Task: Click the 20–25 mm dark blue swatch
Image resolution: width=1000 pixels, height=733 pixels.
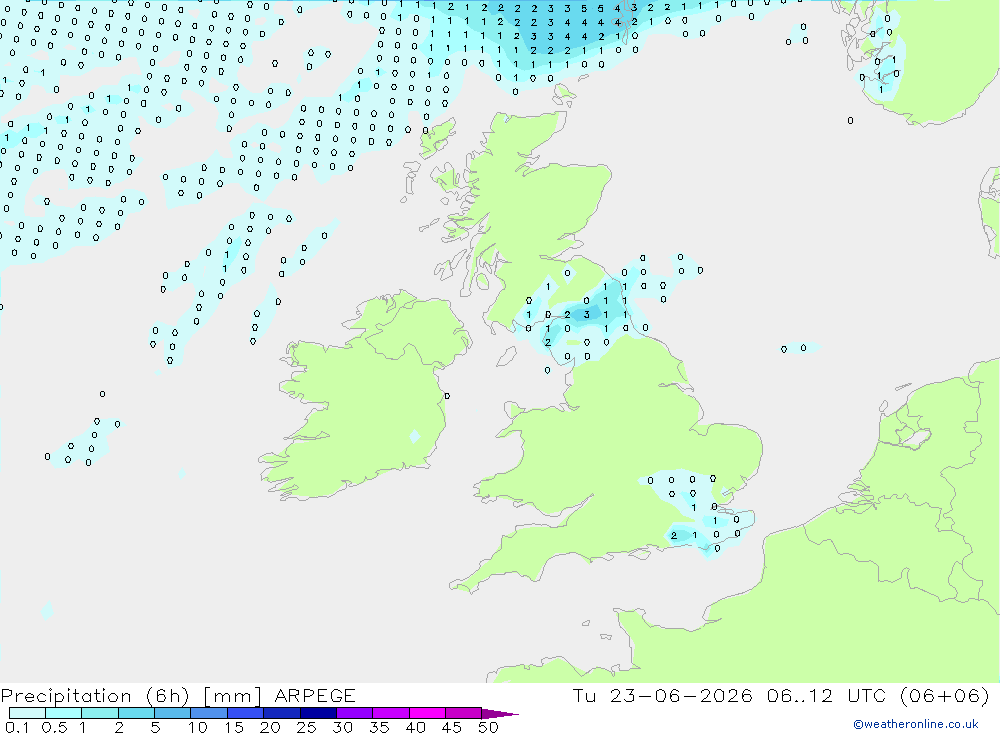Action: coord(282,713)
